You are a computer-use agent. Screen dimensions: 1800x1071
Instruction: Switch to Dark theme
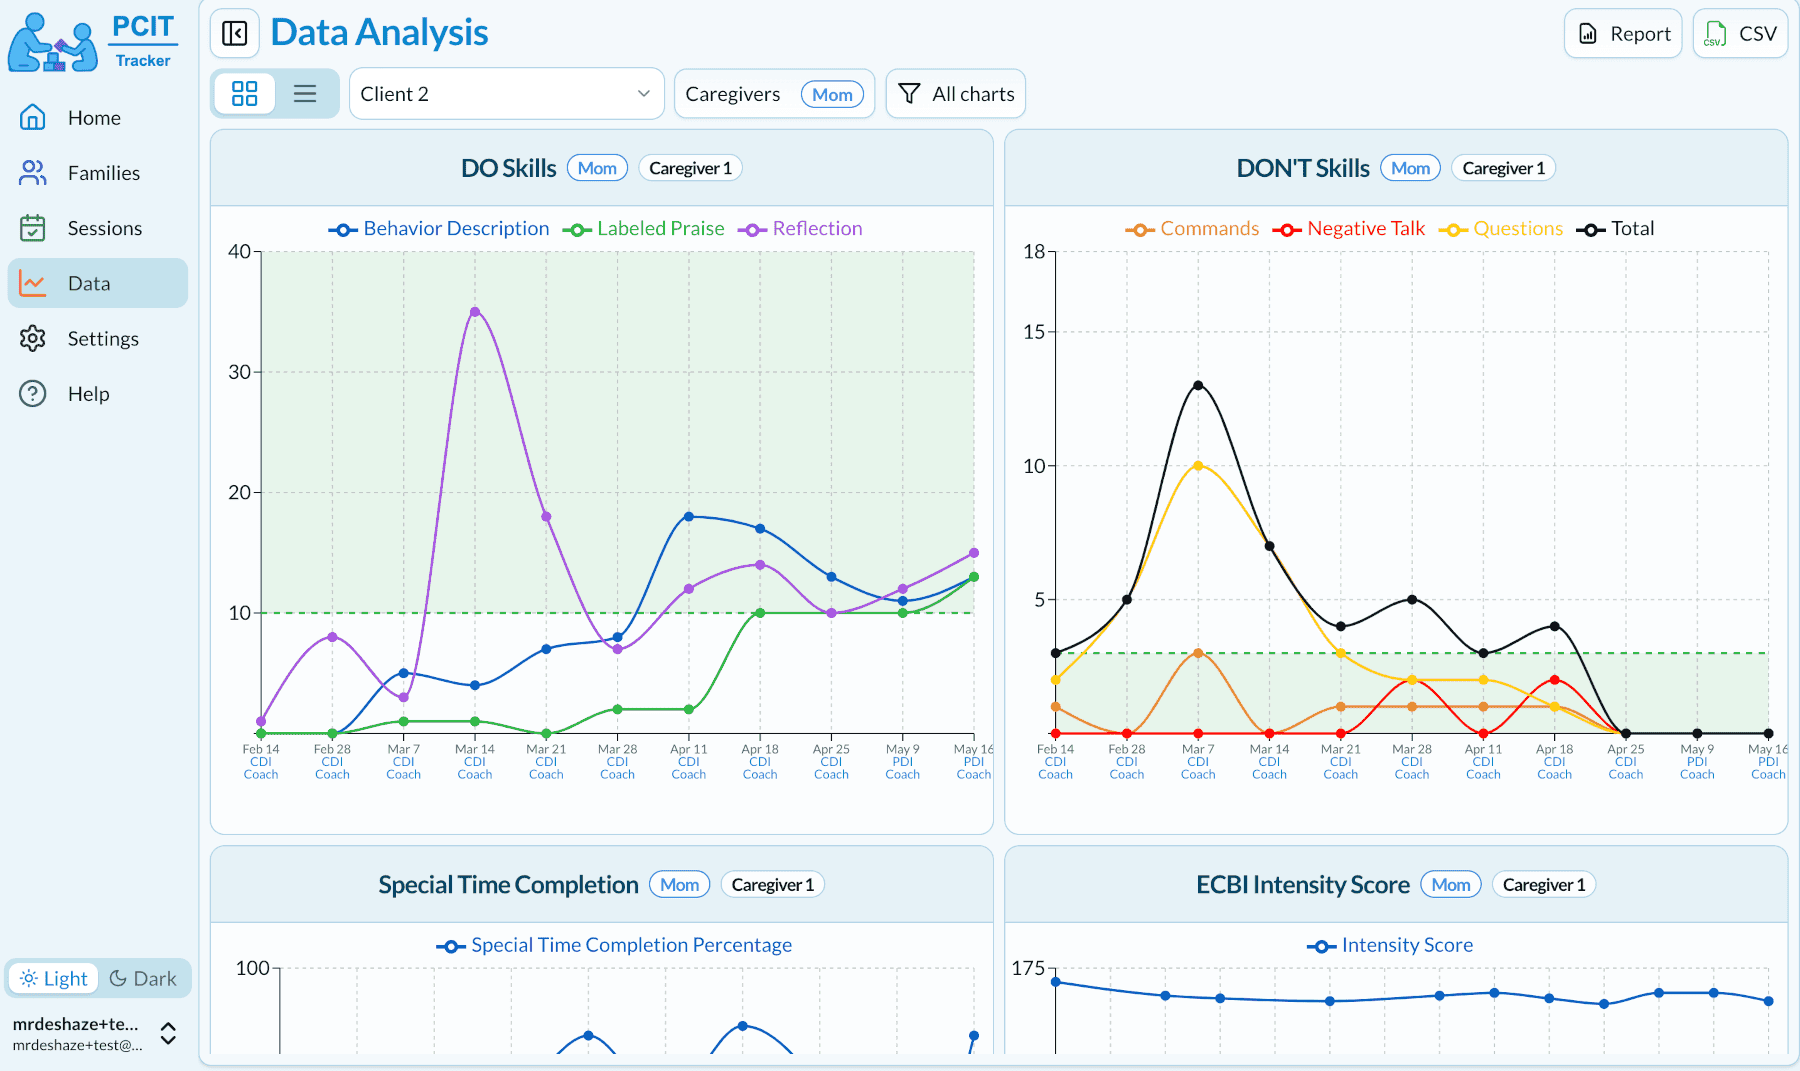143,978
